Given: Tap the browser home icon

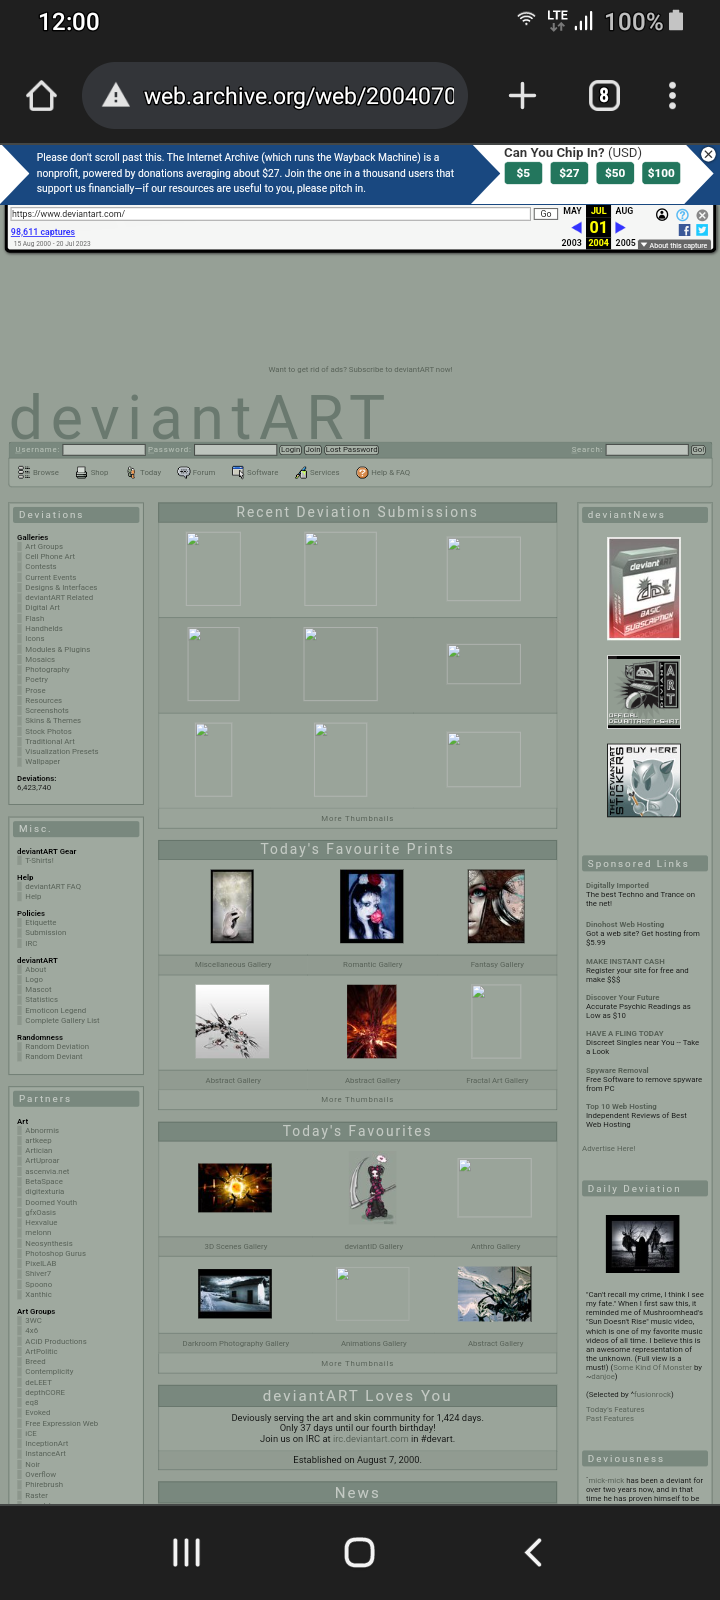Looking at the screenshot, I should 41,96.
